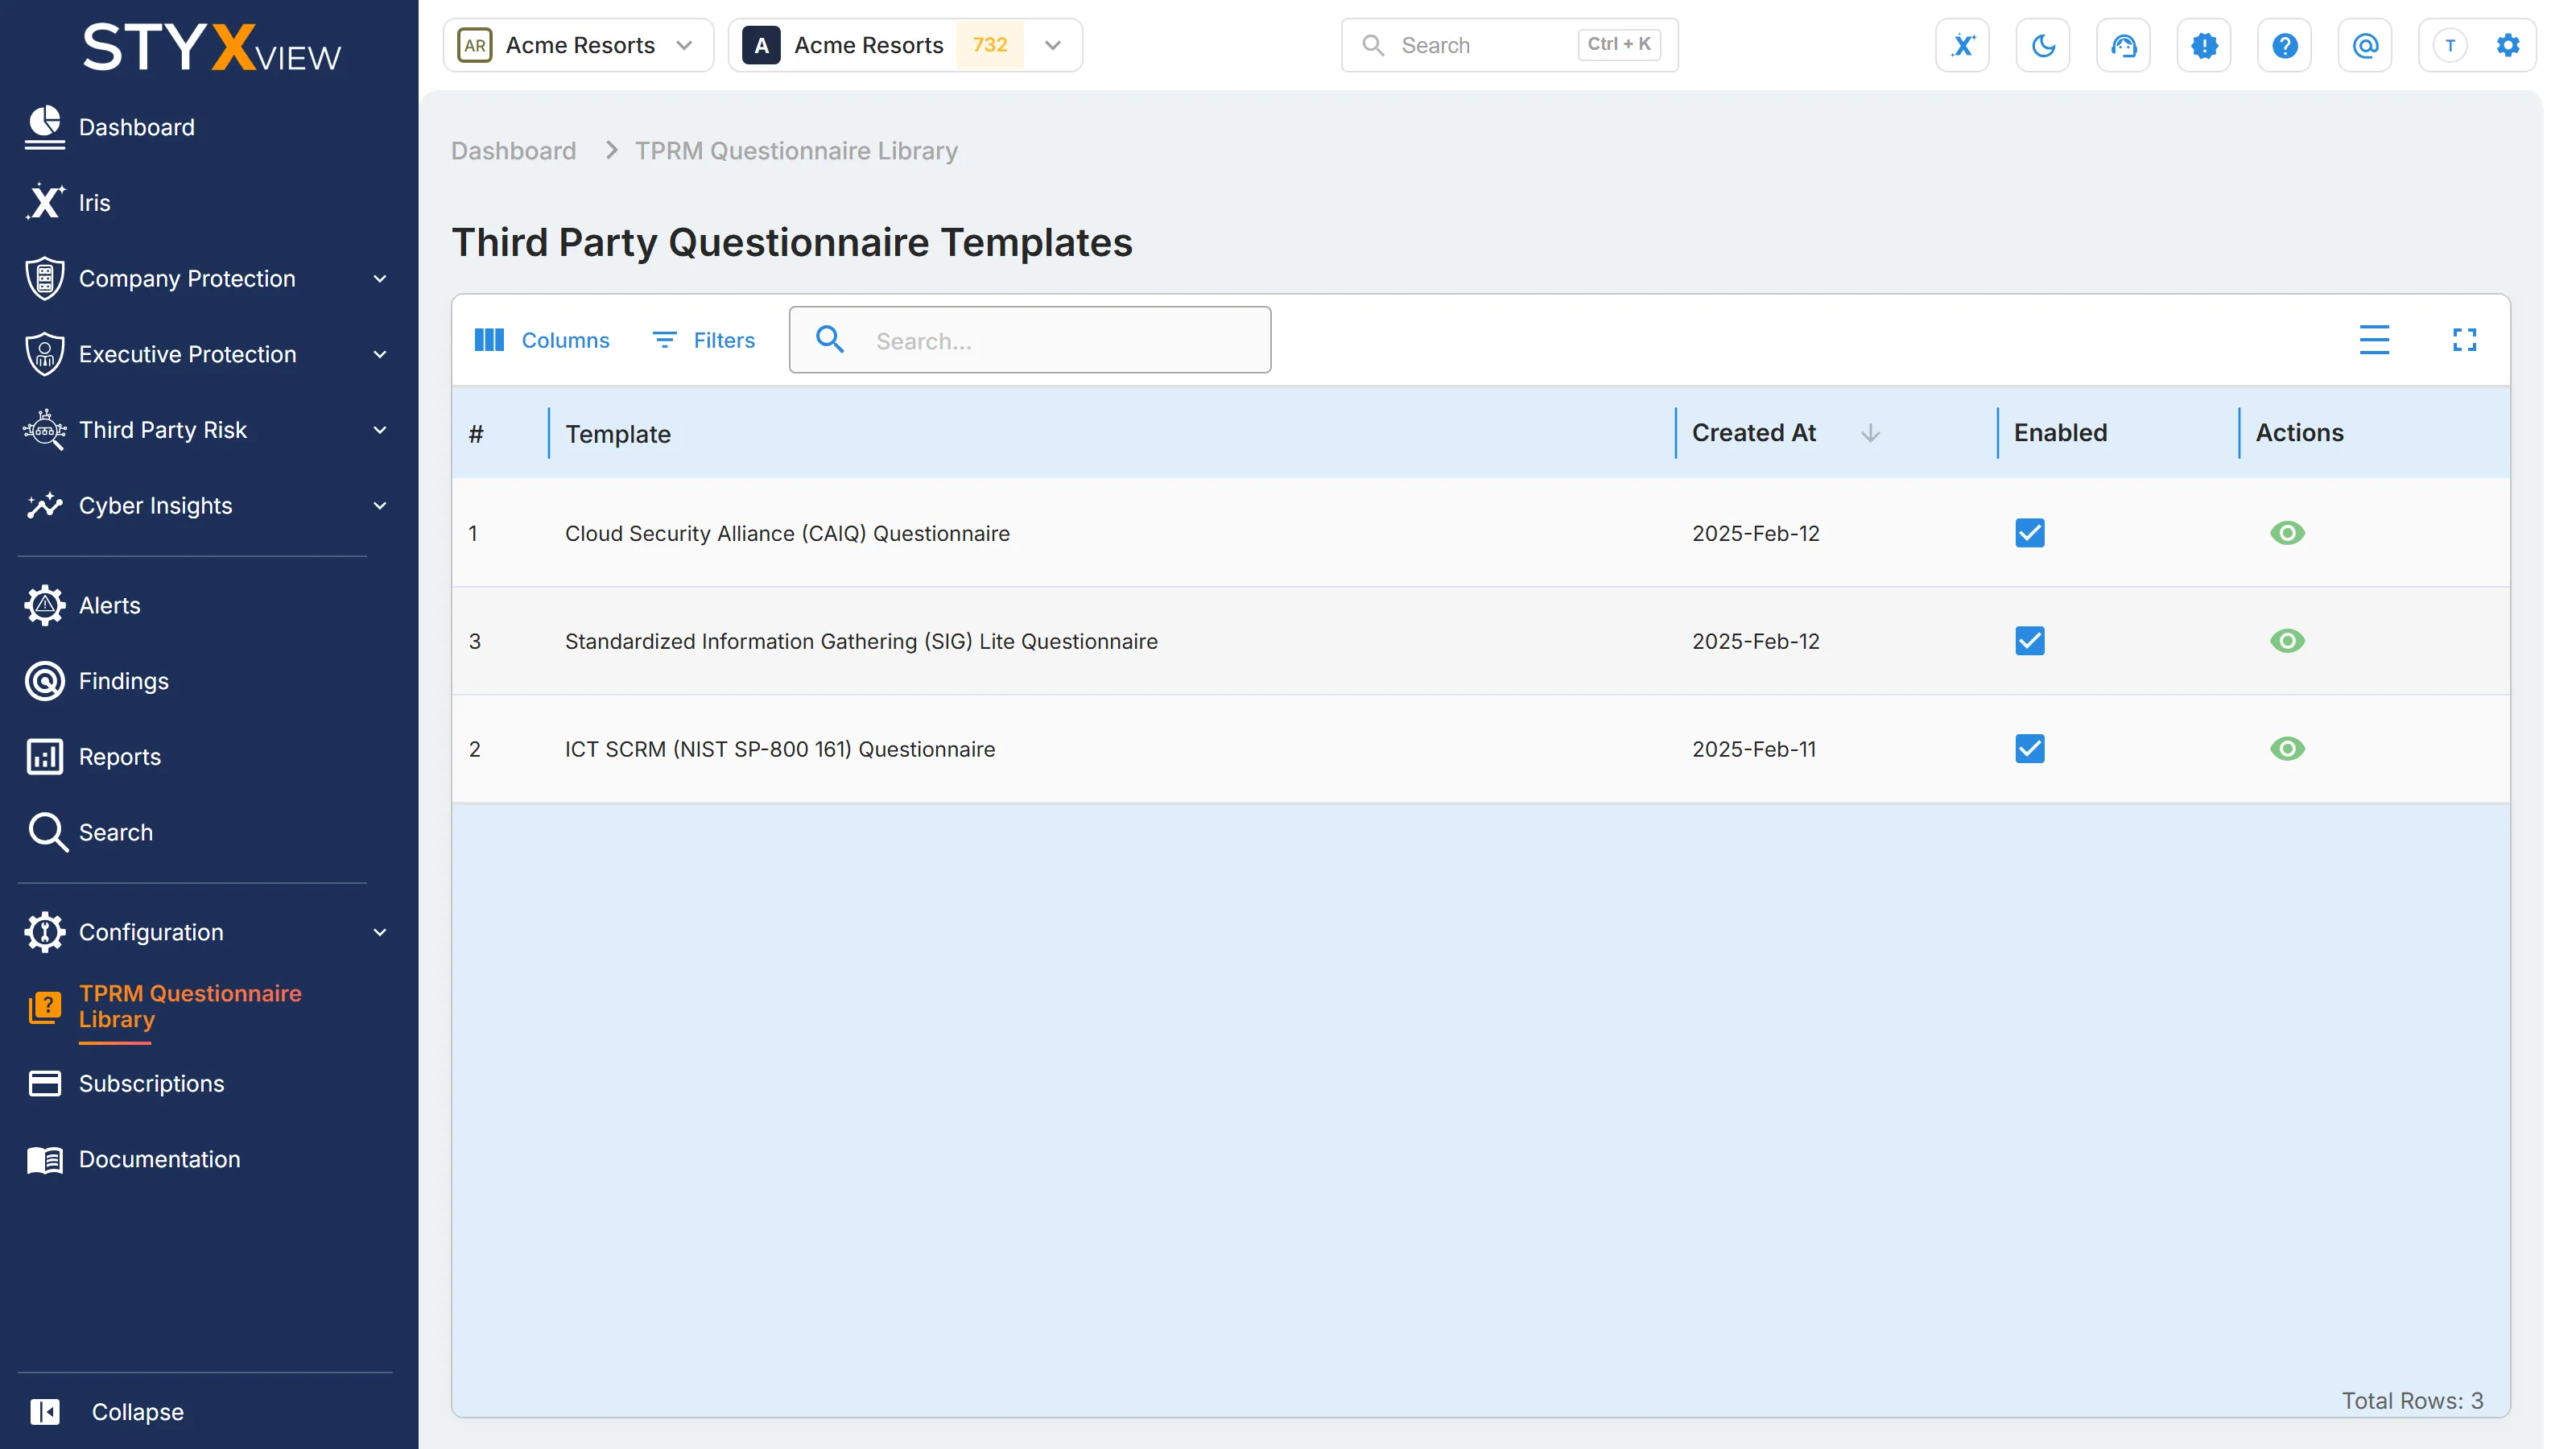Open the user avatar T
The image size is (2576, 1449).
coord(2450,45)
